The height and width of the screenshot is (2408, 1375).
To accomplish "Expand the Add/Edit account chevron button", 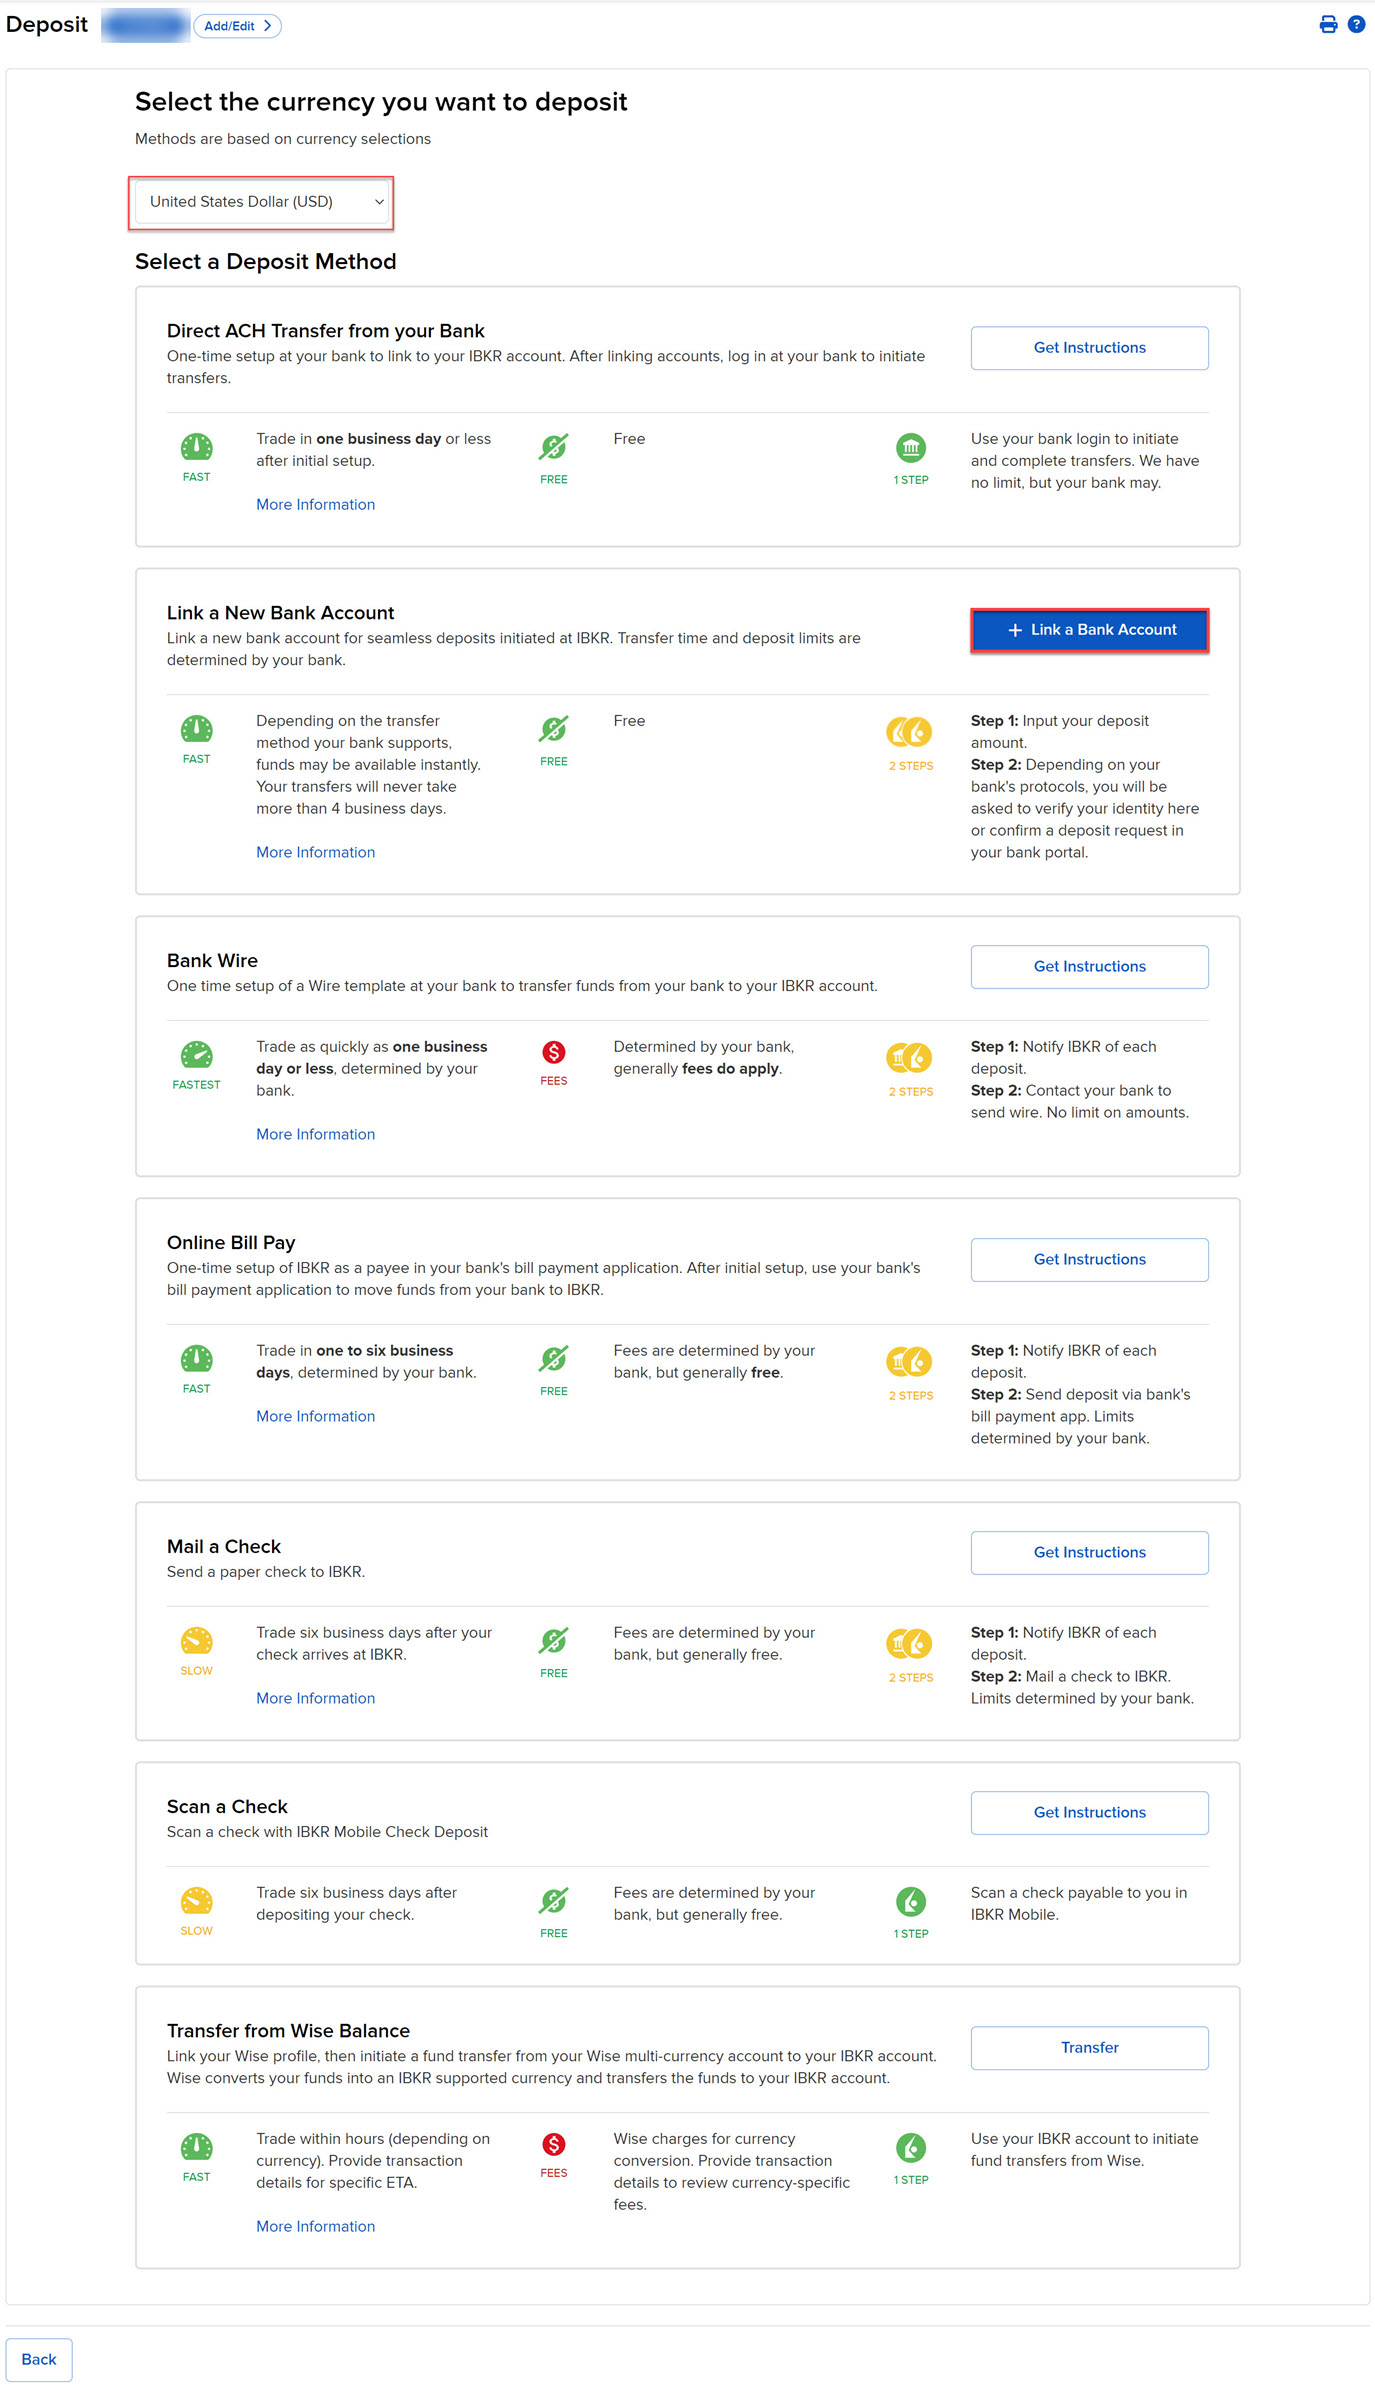I will tap(237, 26).
